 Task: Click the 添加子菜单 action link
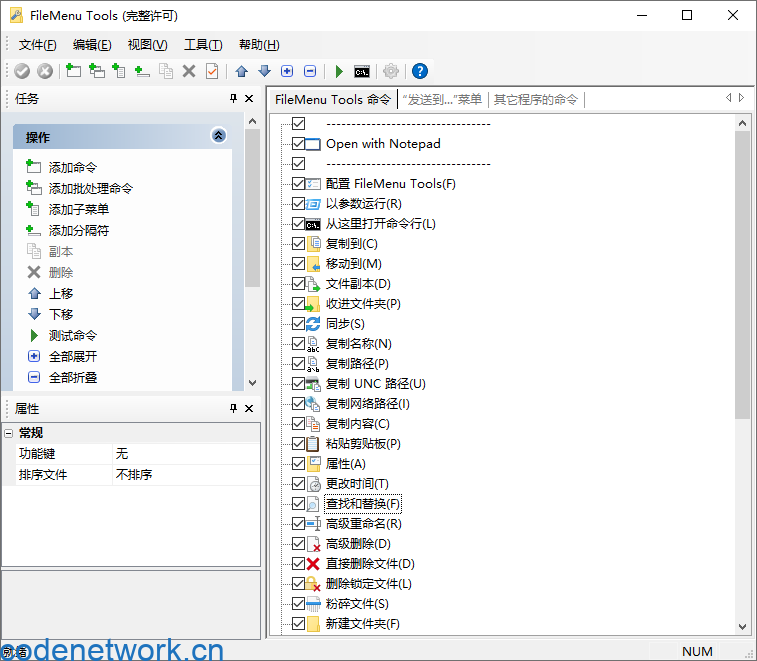coord(79,209)
